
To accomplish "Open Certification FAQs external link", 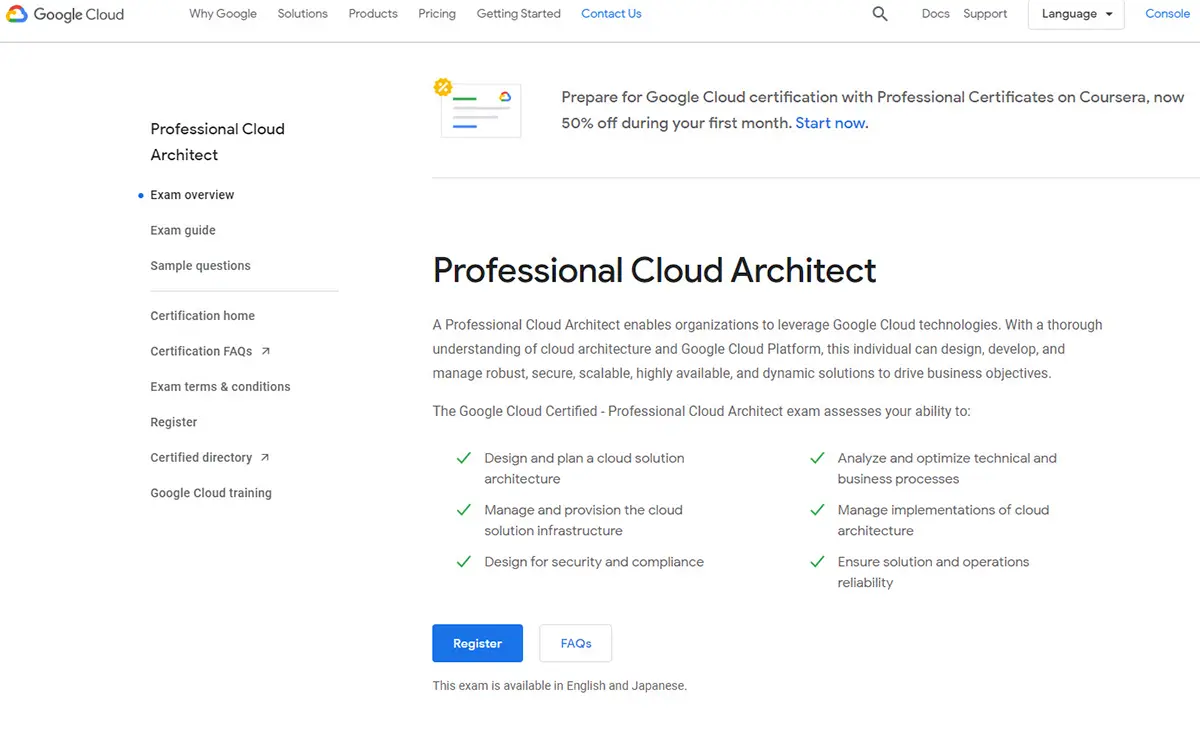I will tap(210, 351).
